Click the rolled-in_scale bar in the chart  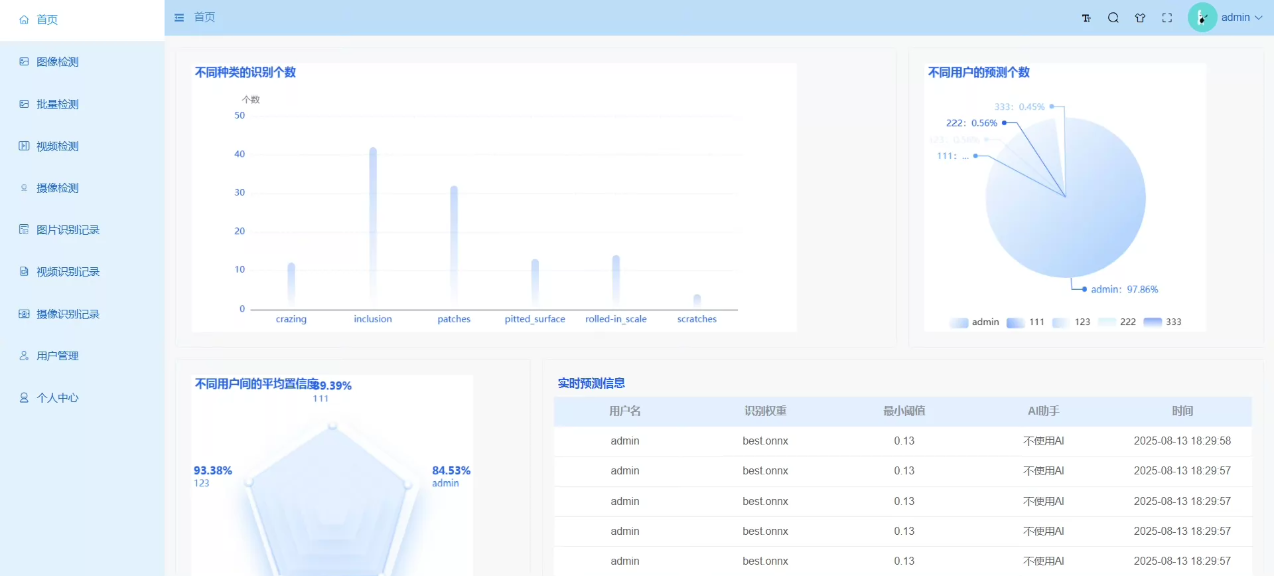tap(616, 282)
